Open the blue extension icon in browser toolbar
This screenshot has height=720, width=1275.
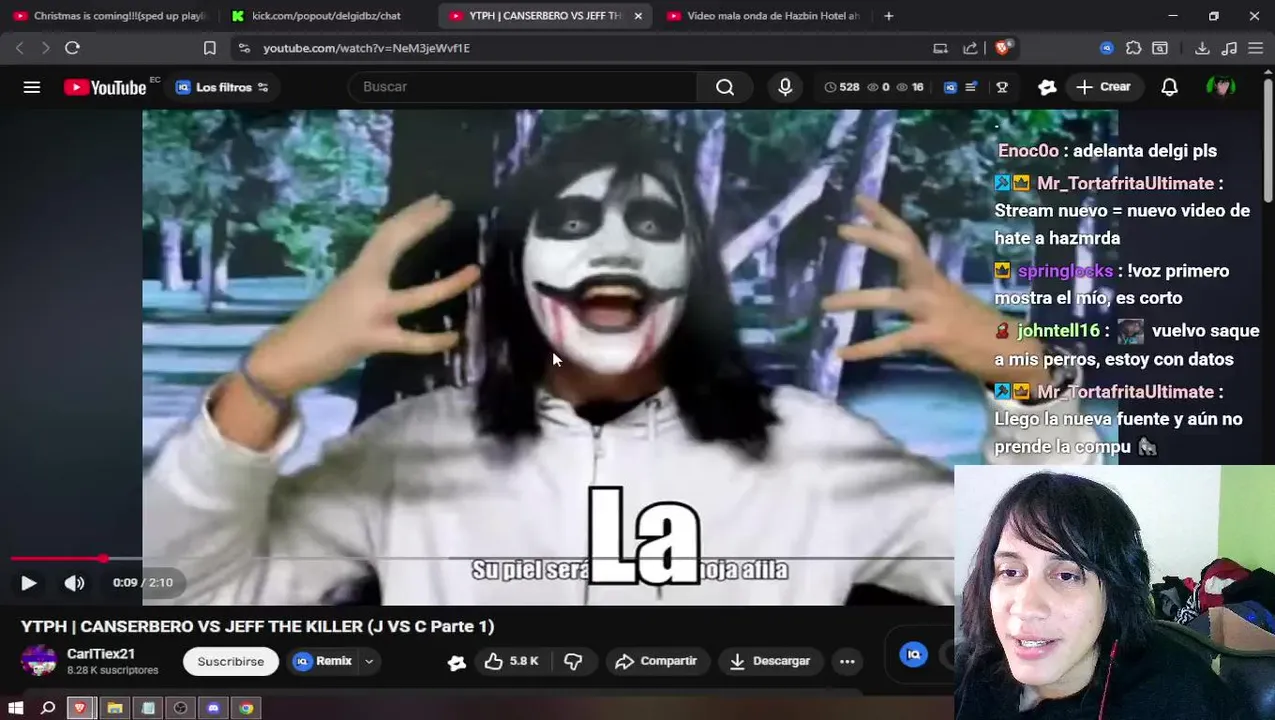click(1107, 47)
